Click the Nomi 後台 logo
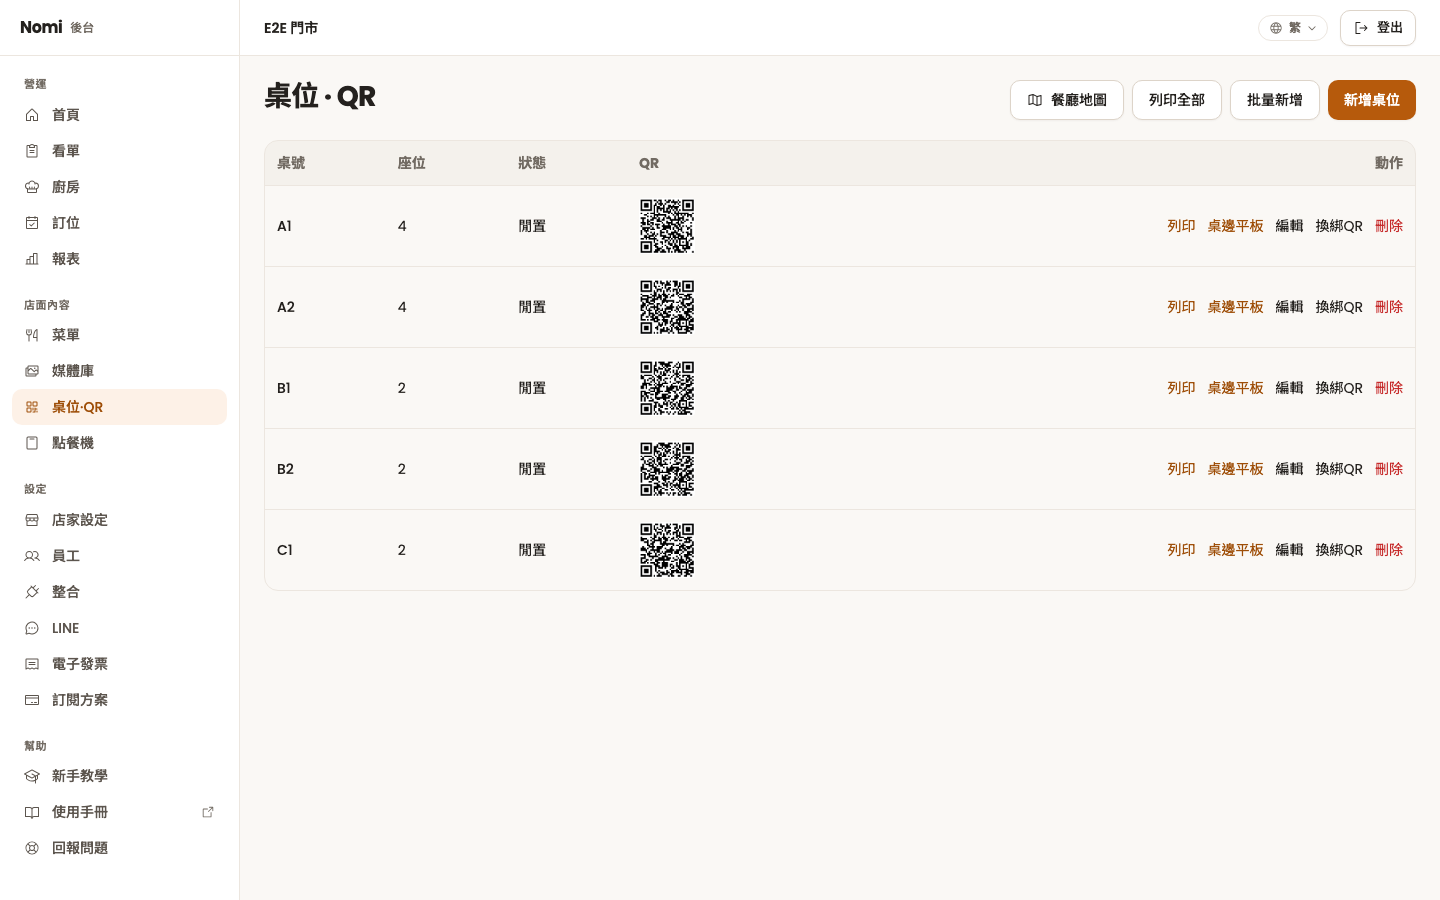 [x=57, y=27]
